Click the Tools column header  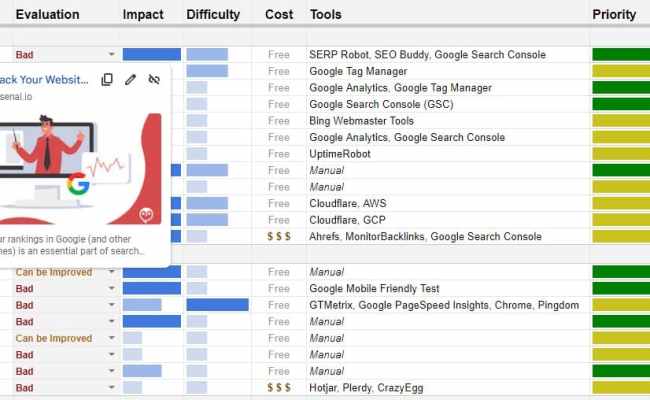325,15
